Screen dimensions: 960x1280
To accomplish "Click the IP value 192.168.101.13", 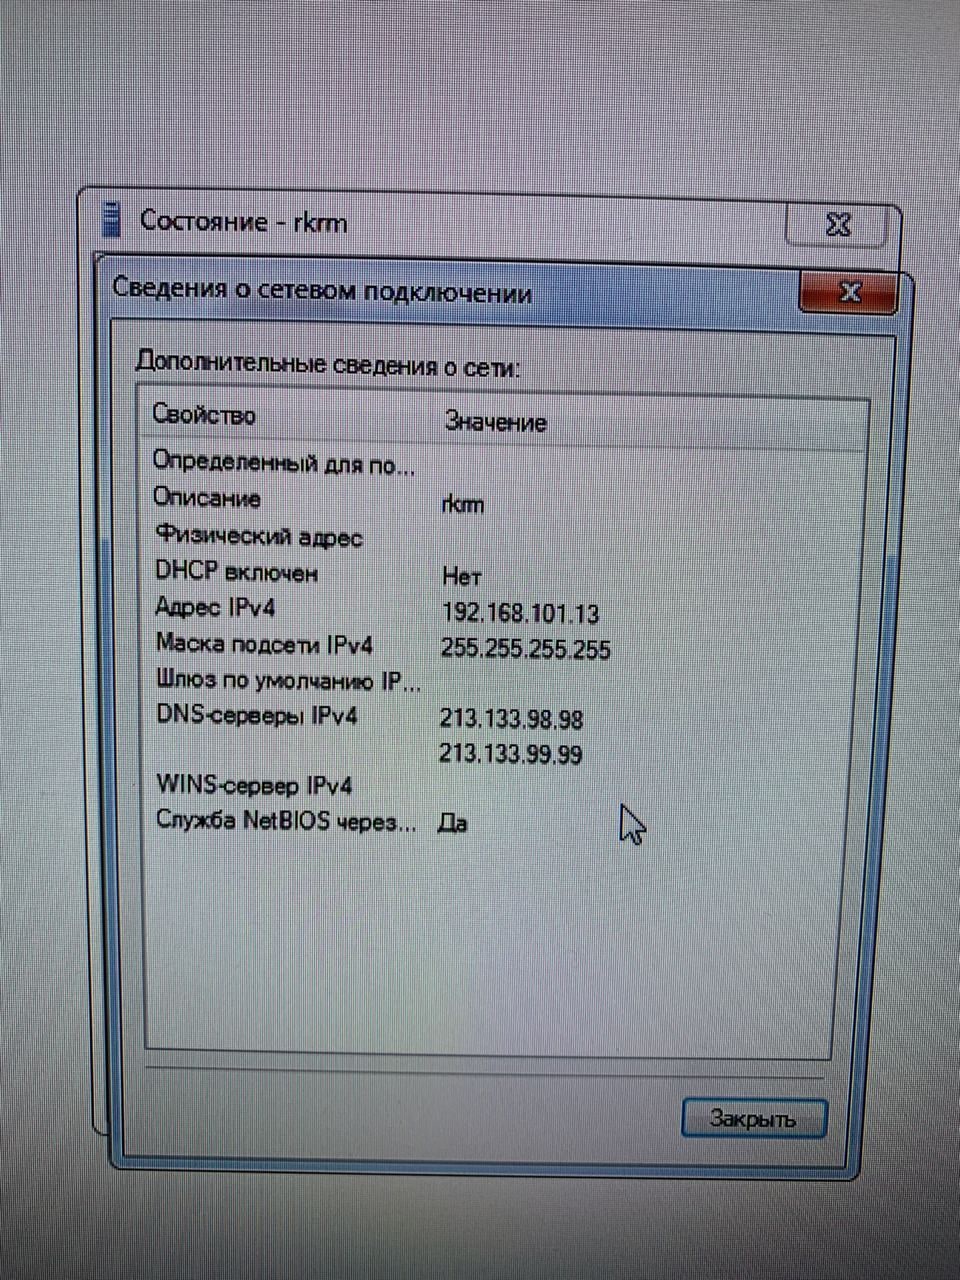I will click(520, 613).
